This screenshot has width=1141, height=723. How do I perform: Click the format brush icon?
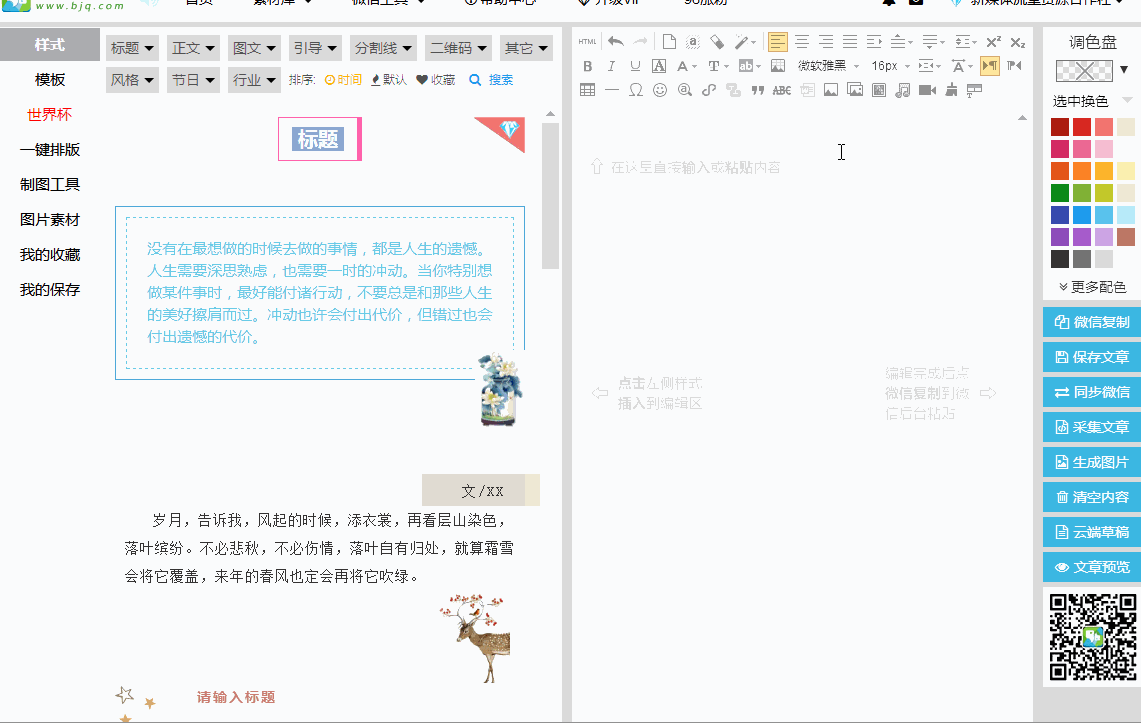pyautogui.click(x=951, y=90)
